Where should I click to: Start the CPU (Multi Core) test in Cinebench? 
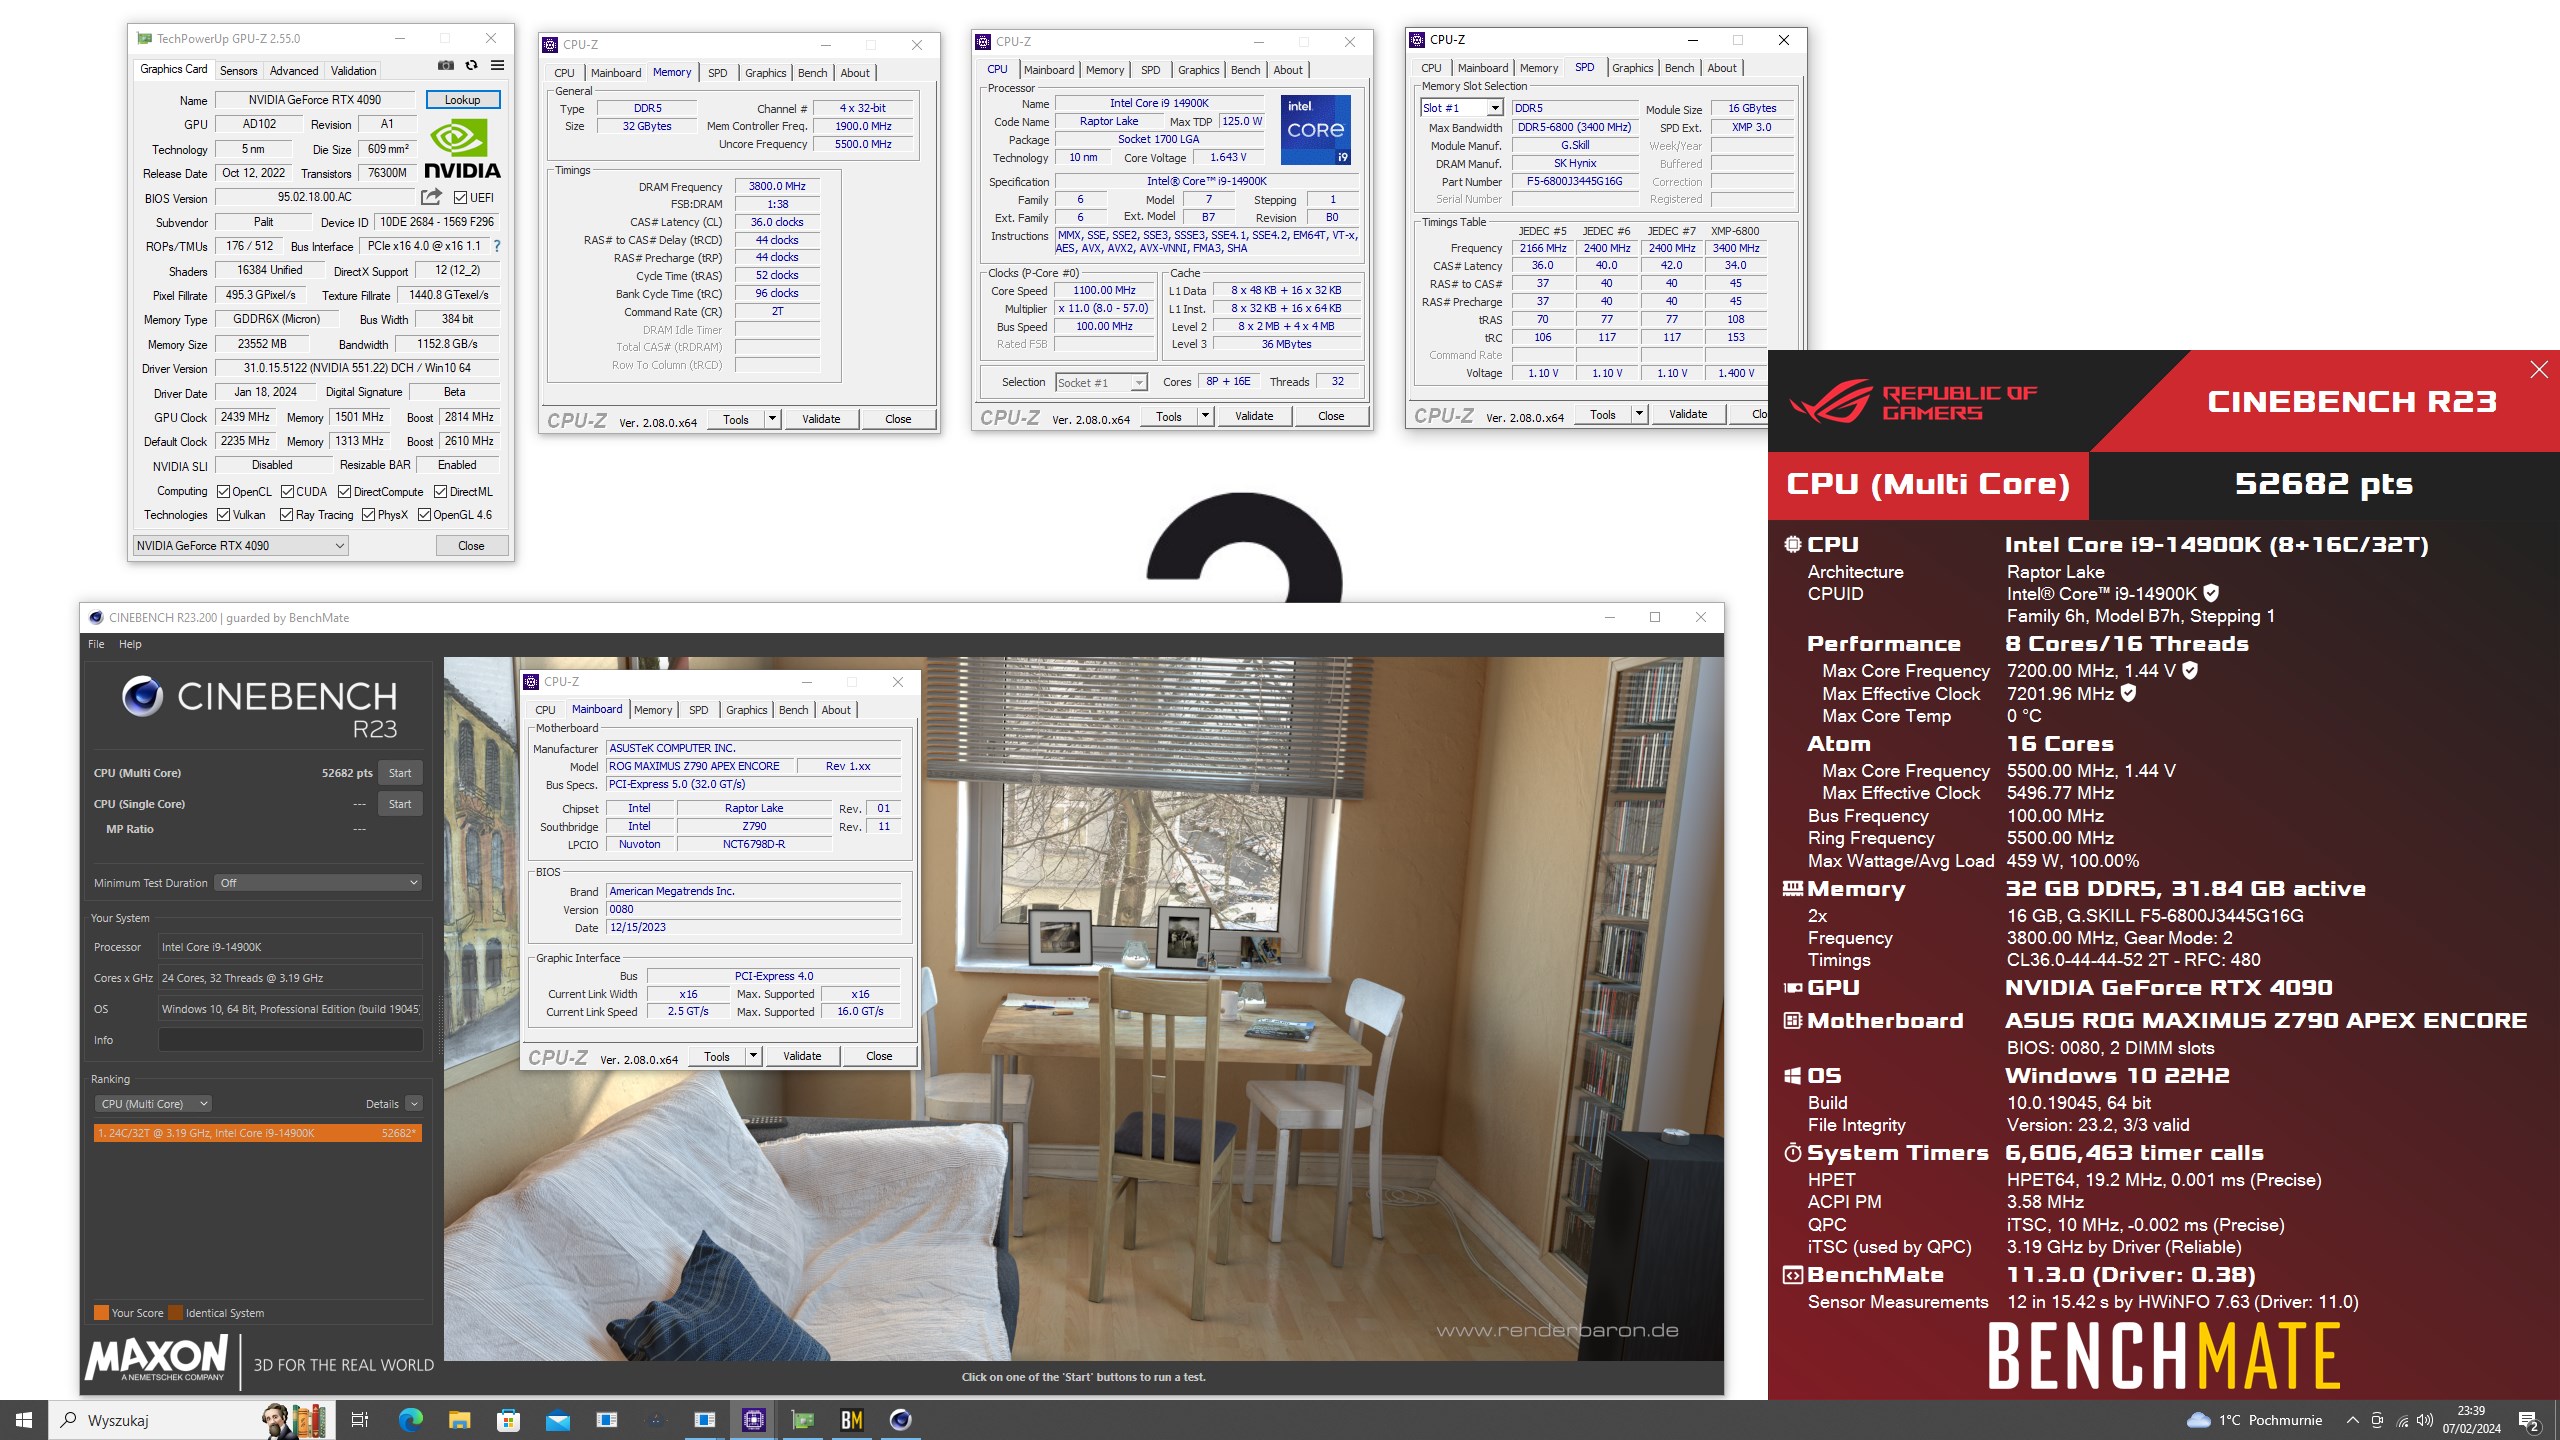click(x=400, y=773)
